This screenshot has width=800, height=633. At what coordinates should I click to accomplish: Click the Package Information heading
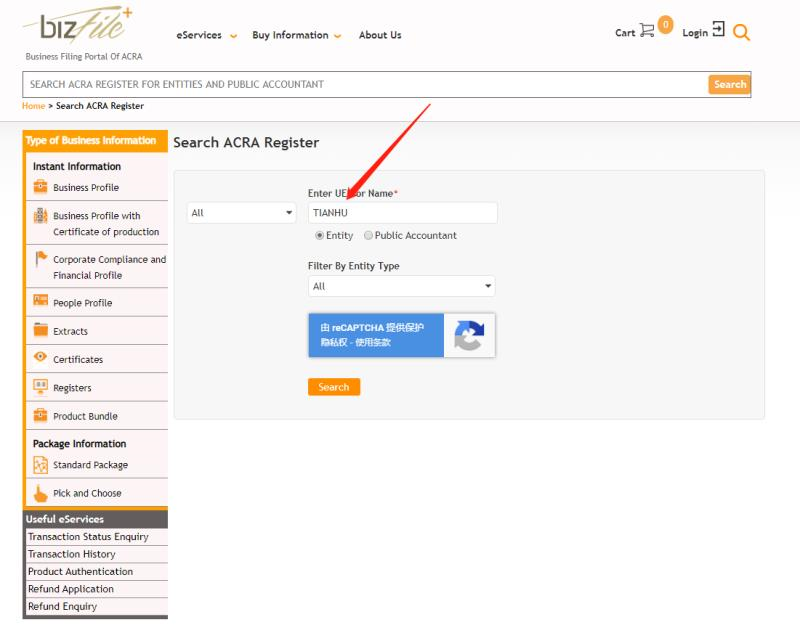click(x=79, y=444)
